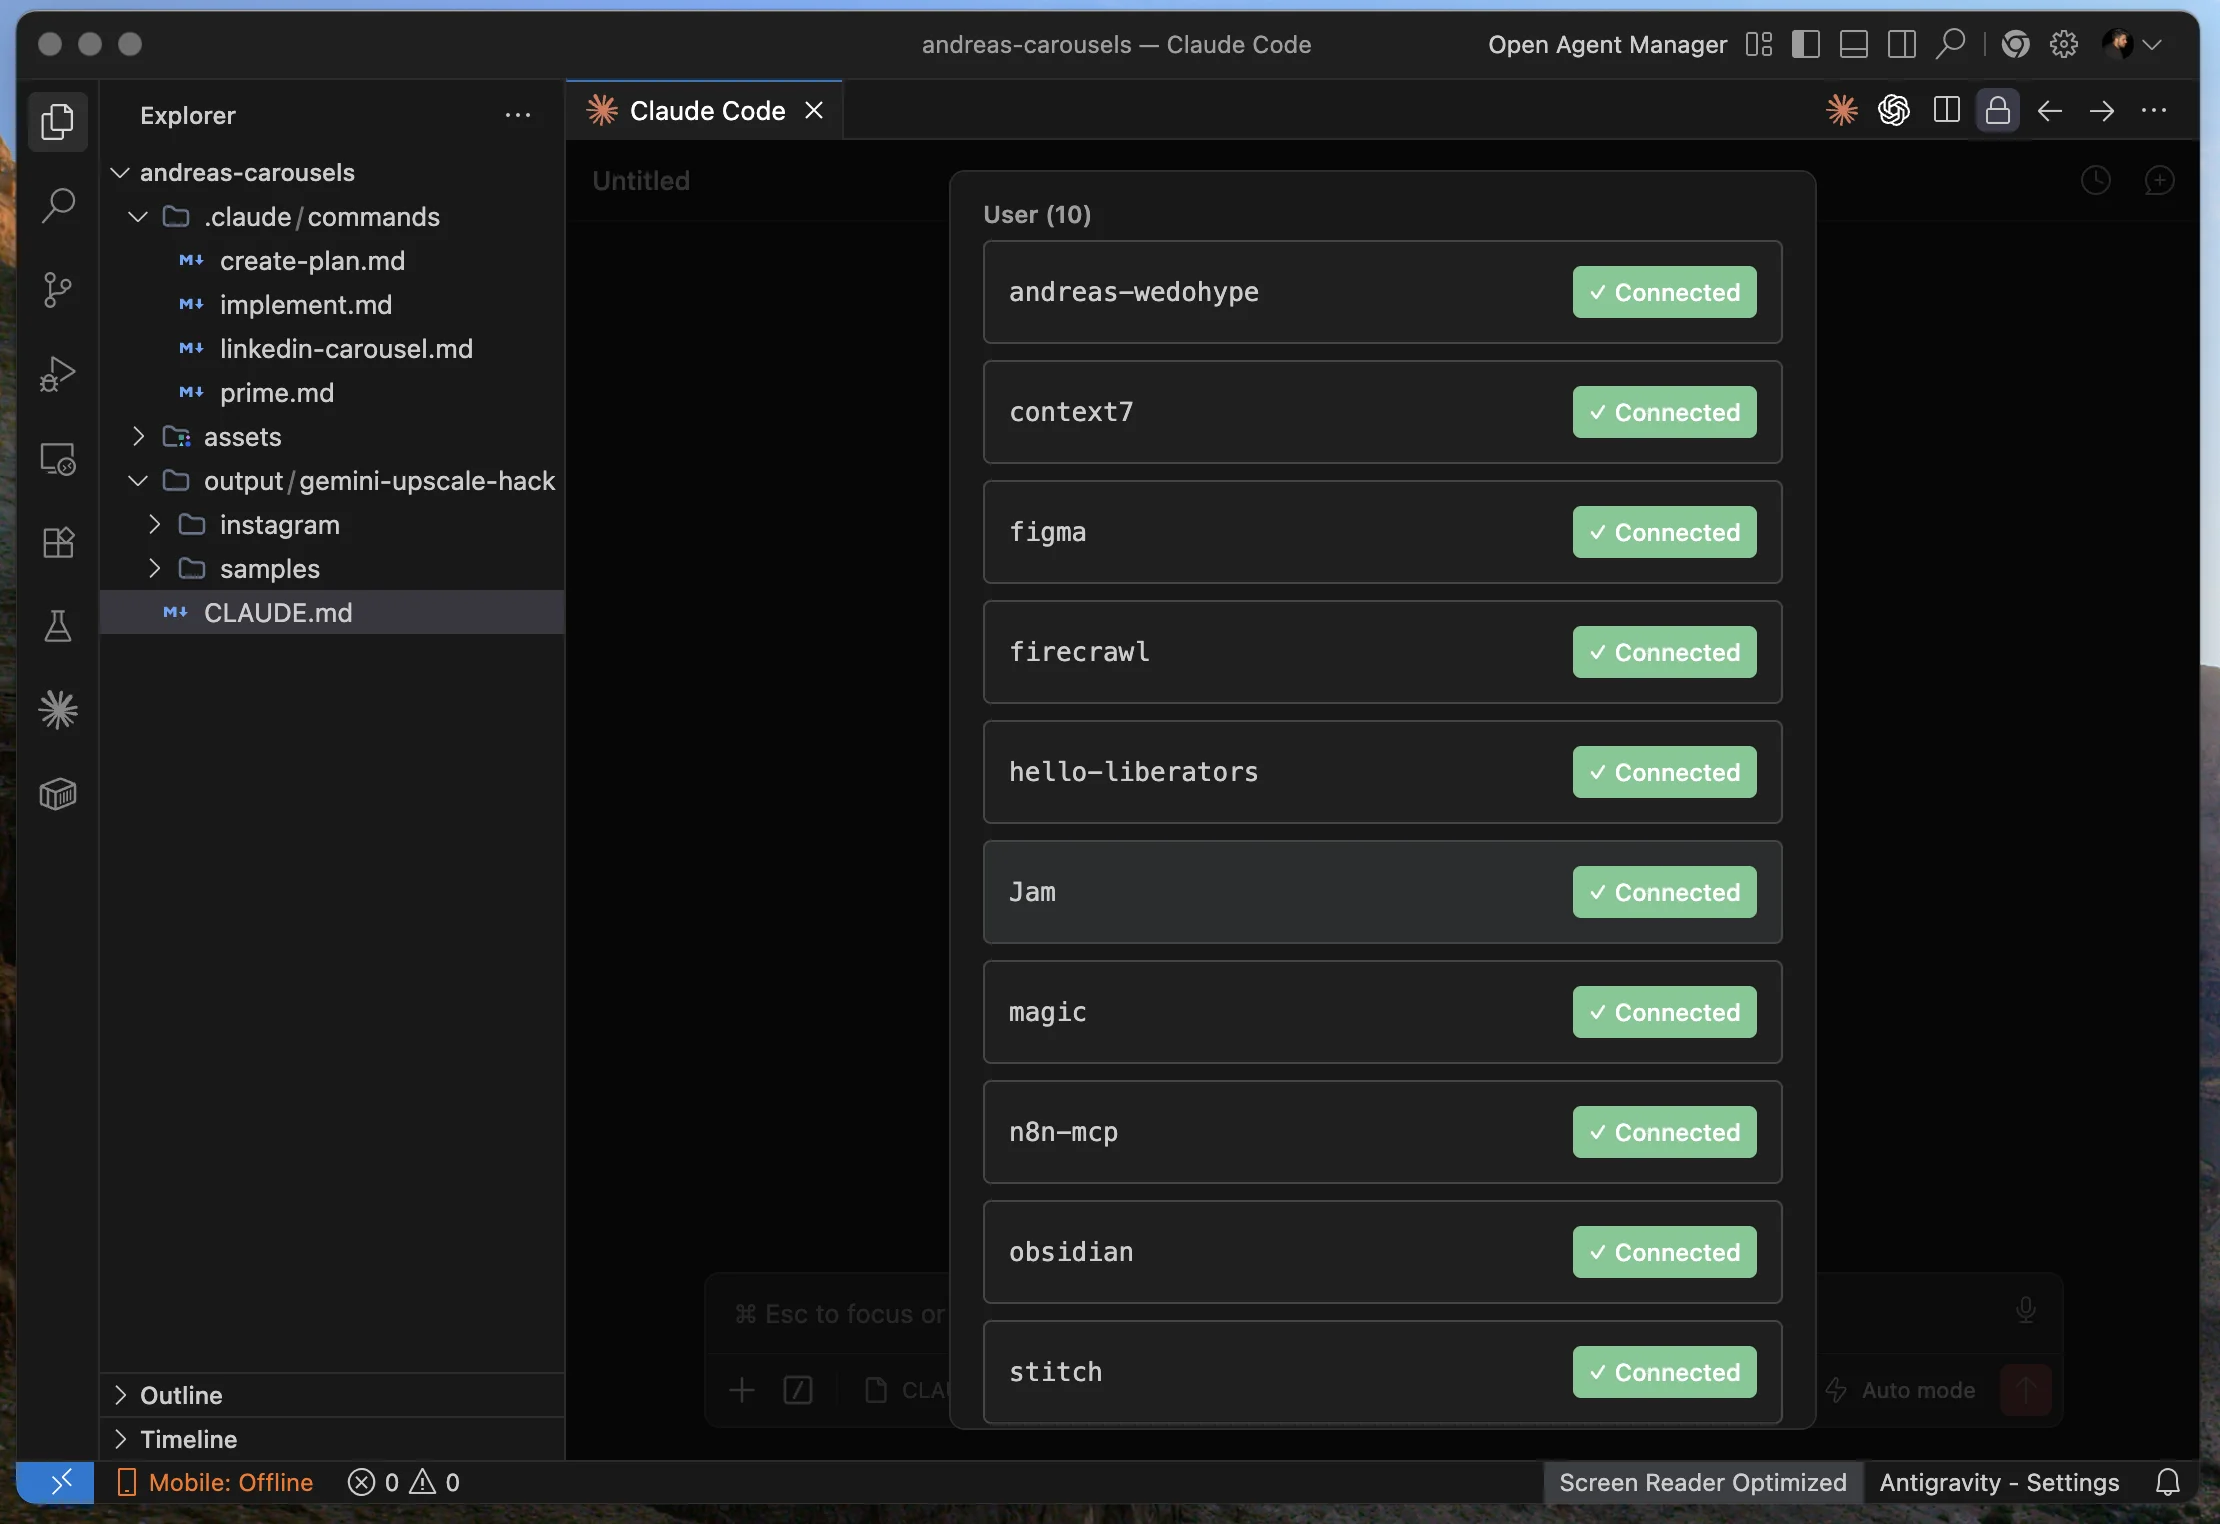Expand the Timeline section
Viewport: 2220px width, 1524px height.
(x=332, y=1439)
